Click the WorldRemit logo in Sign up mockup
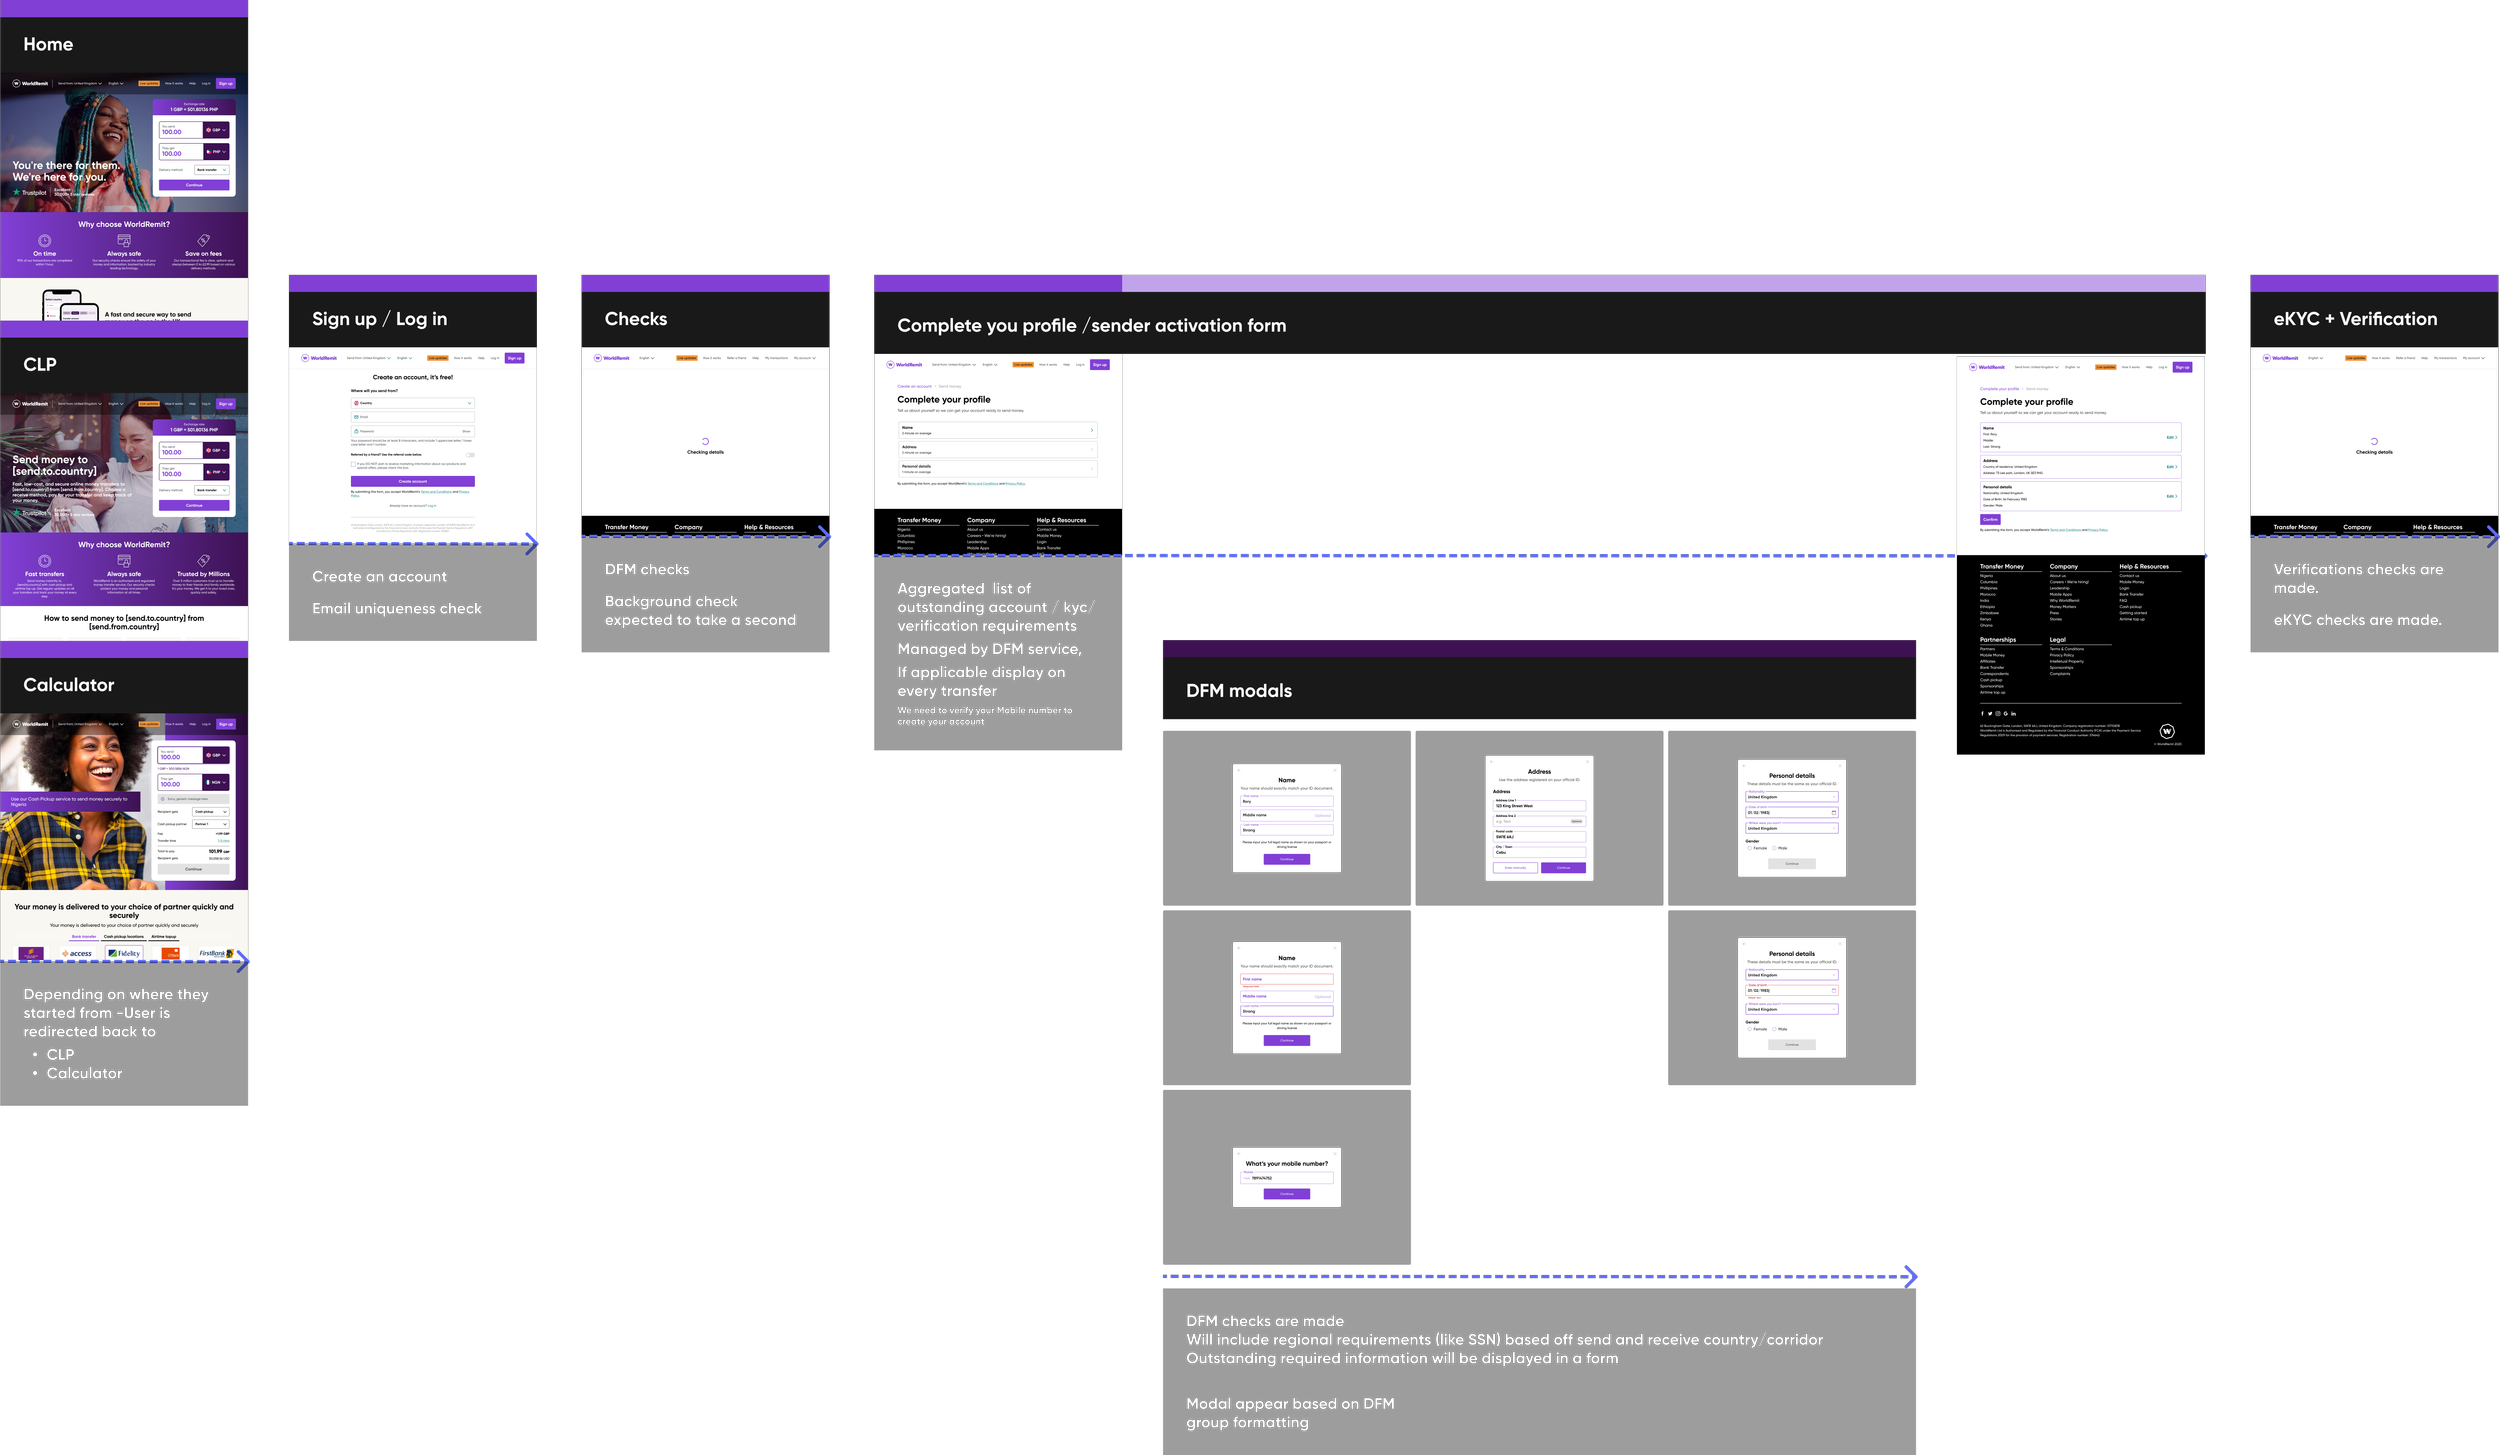2500x1455 pixels. pyautogui.click(x=319, y=358)
